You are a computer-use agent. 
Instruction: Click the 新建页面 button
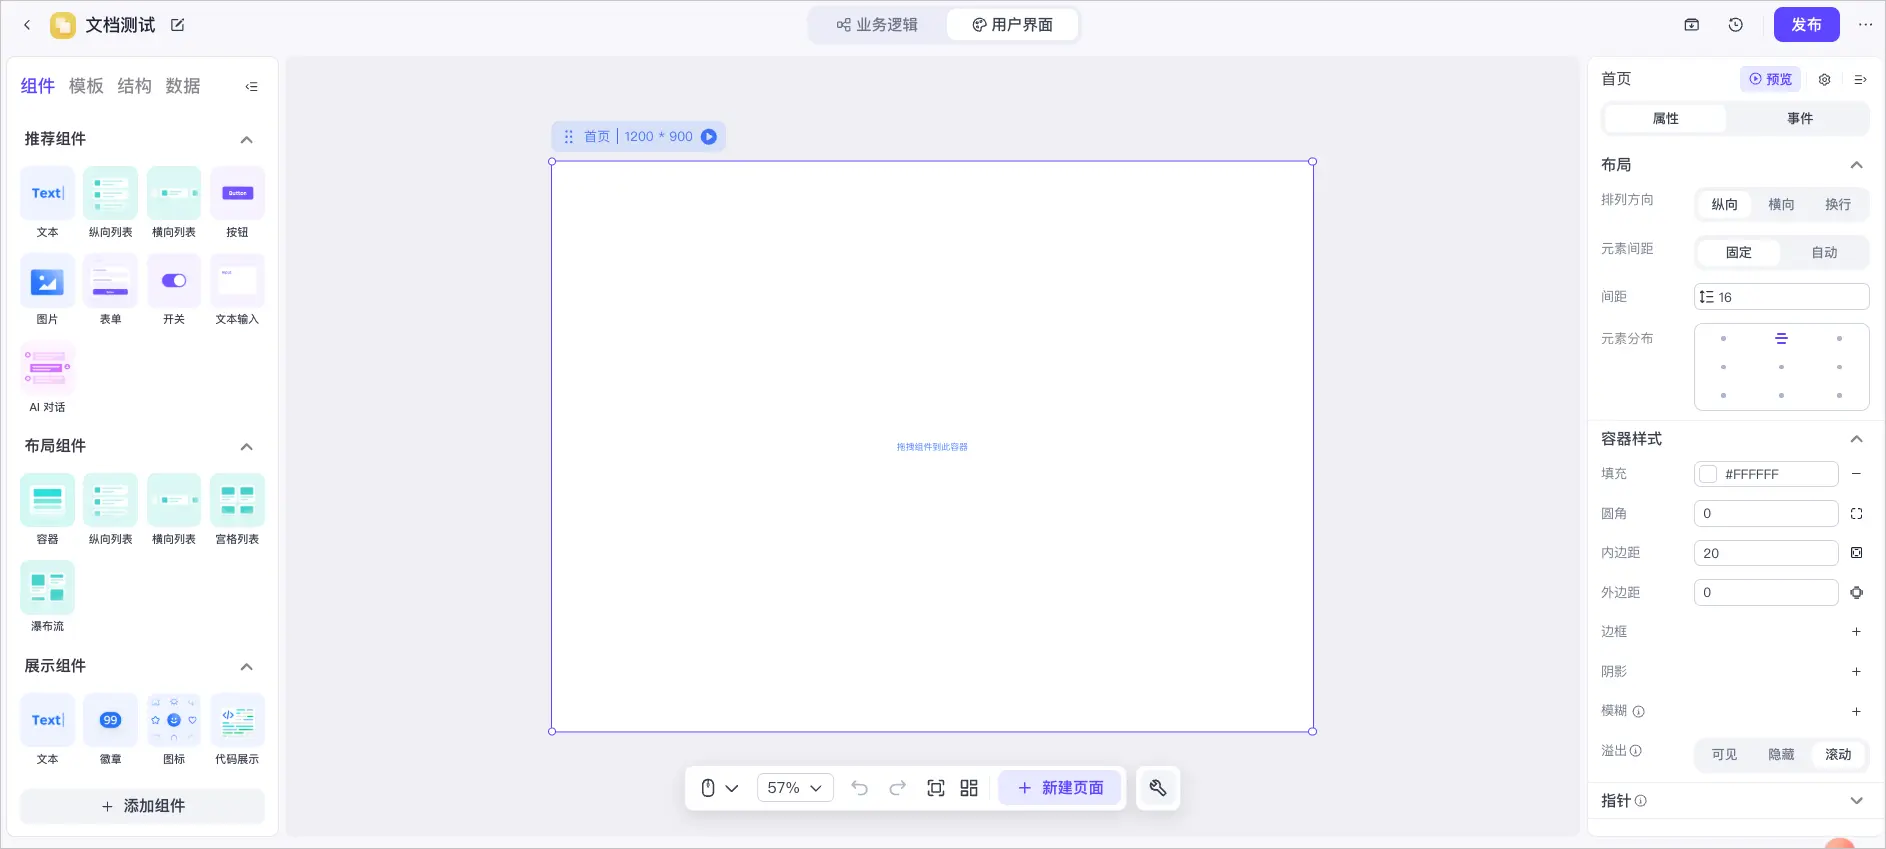(x=1060, y=788)
